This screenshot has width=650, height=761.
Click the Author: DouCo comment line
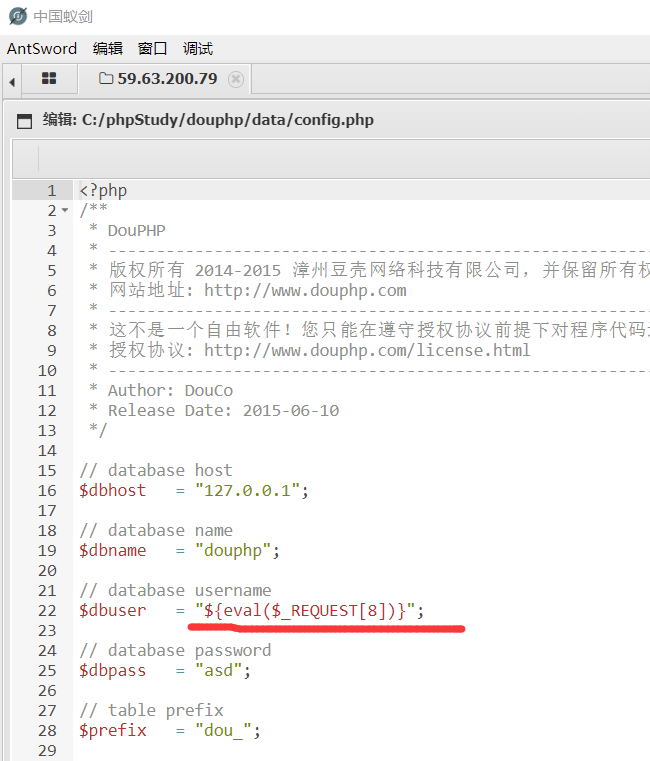pyautogui.click(x=161, y=390)
